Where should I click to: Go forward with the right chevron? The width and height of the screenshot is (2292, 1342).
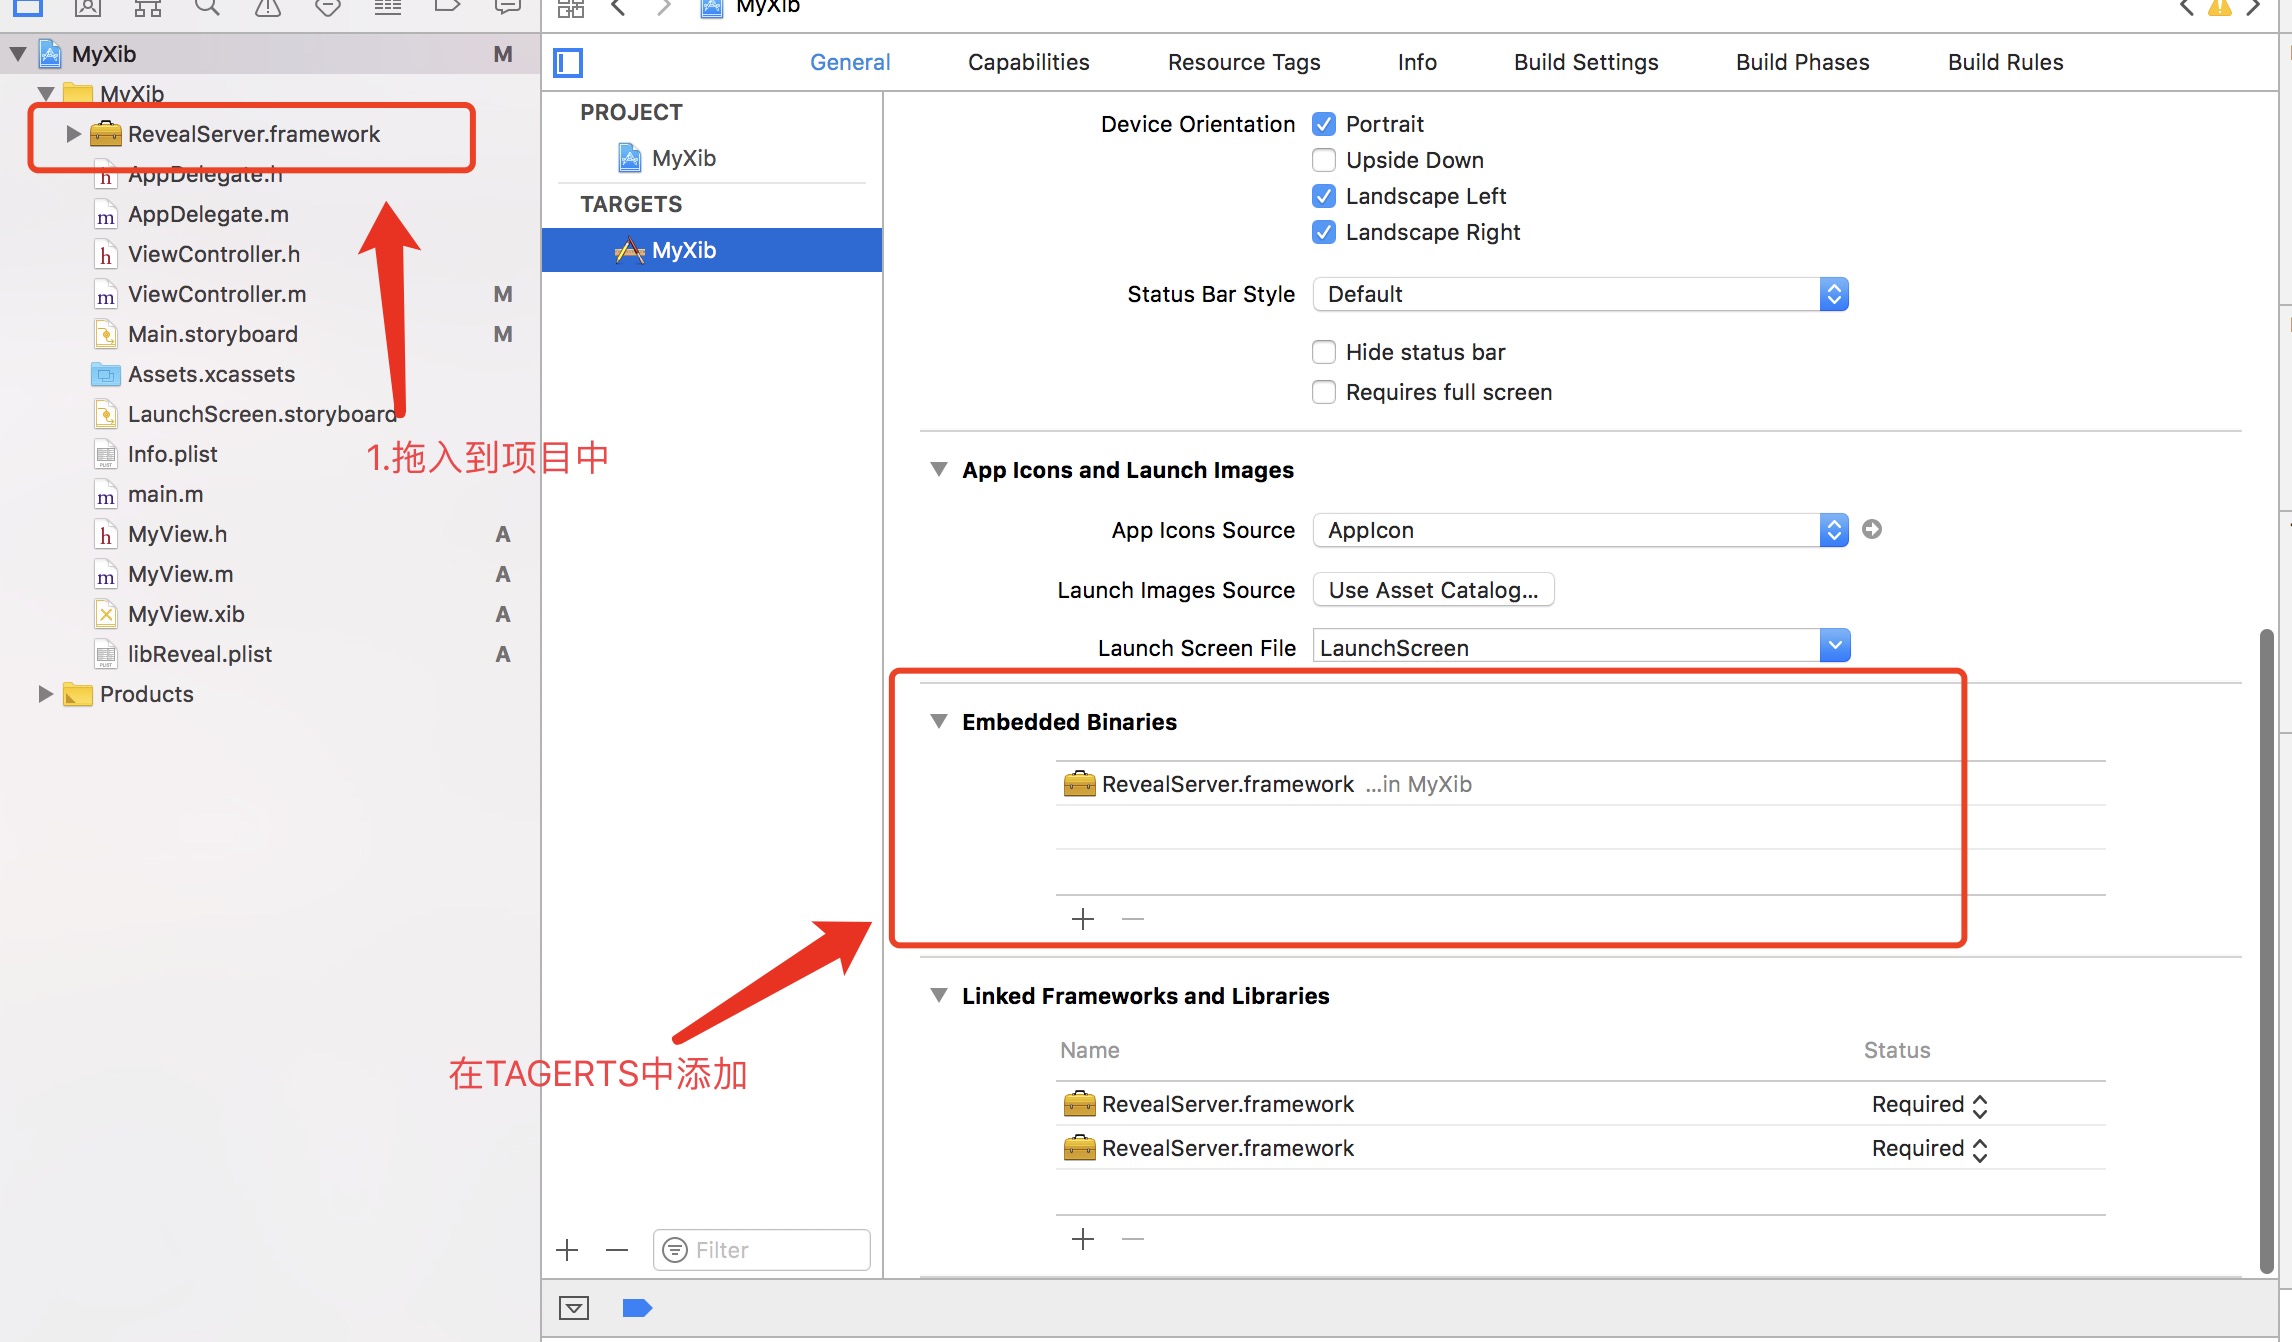[x=664, y=8]
